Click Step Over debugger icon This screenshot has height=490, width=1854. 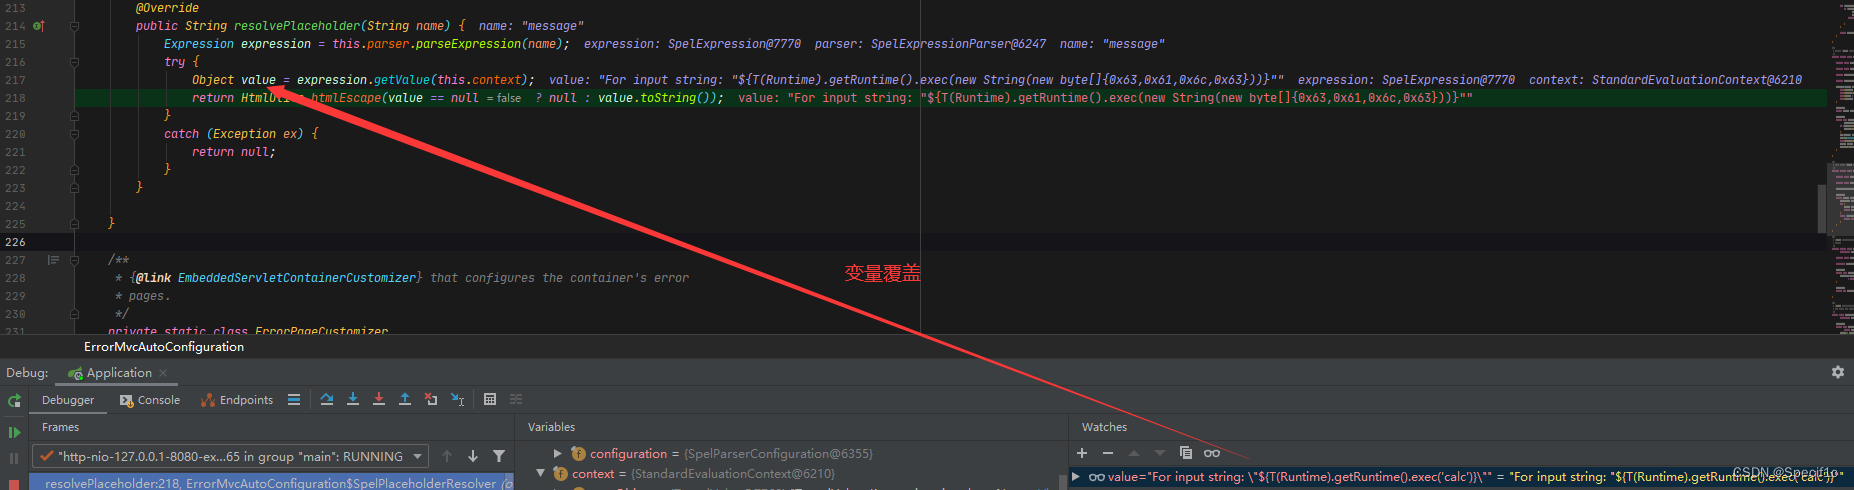click(327, 399)
